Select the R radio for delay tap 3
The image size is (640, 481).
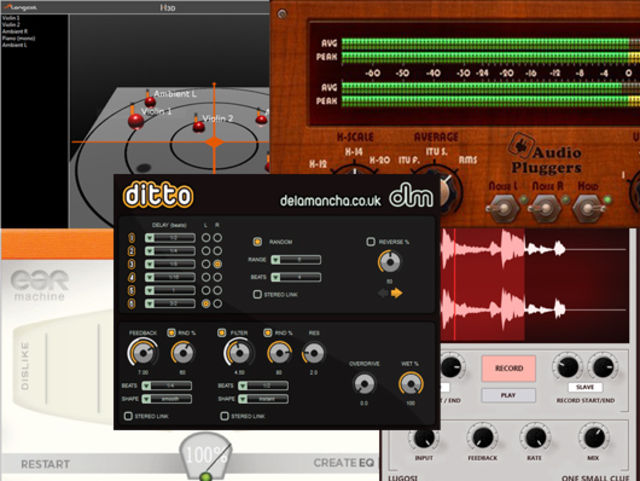pos(218,264)
